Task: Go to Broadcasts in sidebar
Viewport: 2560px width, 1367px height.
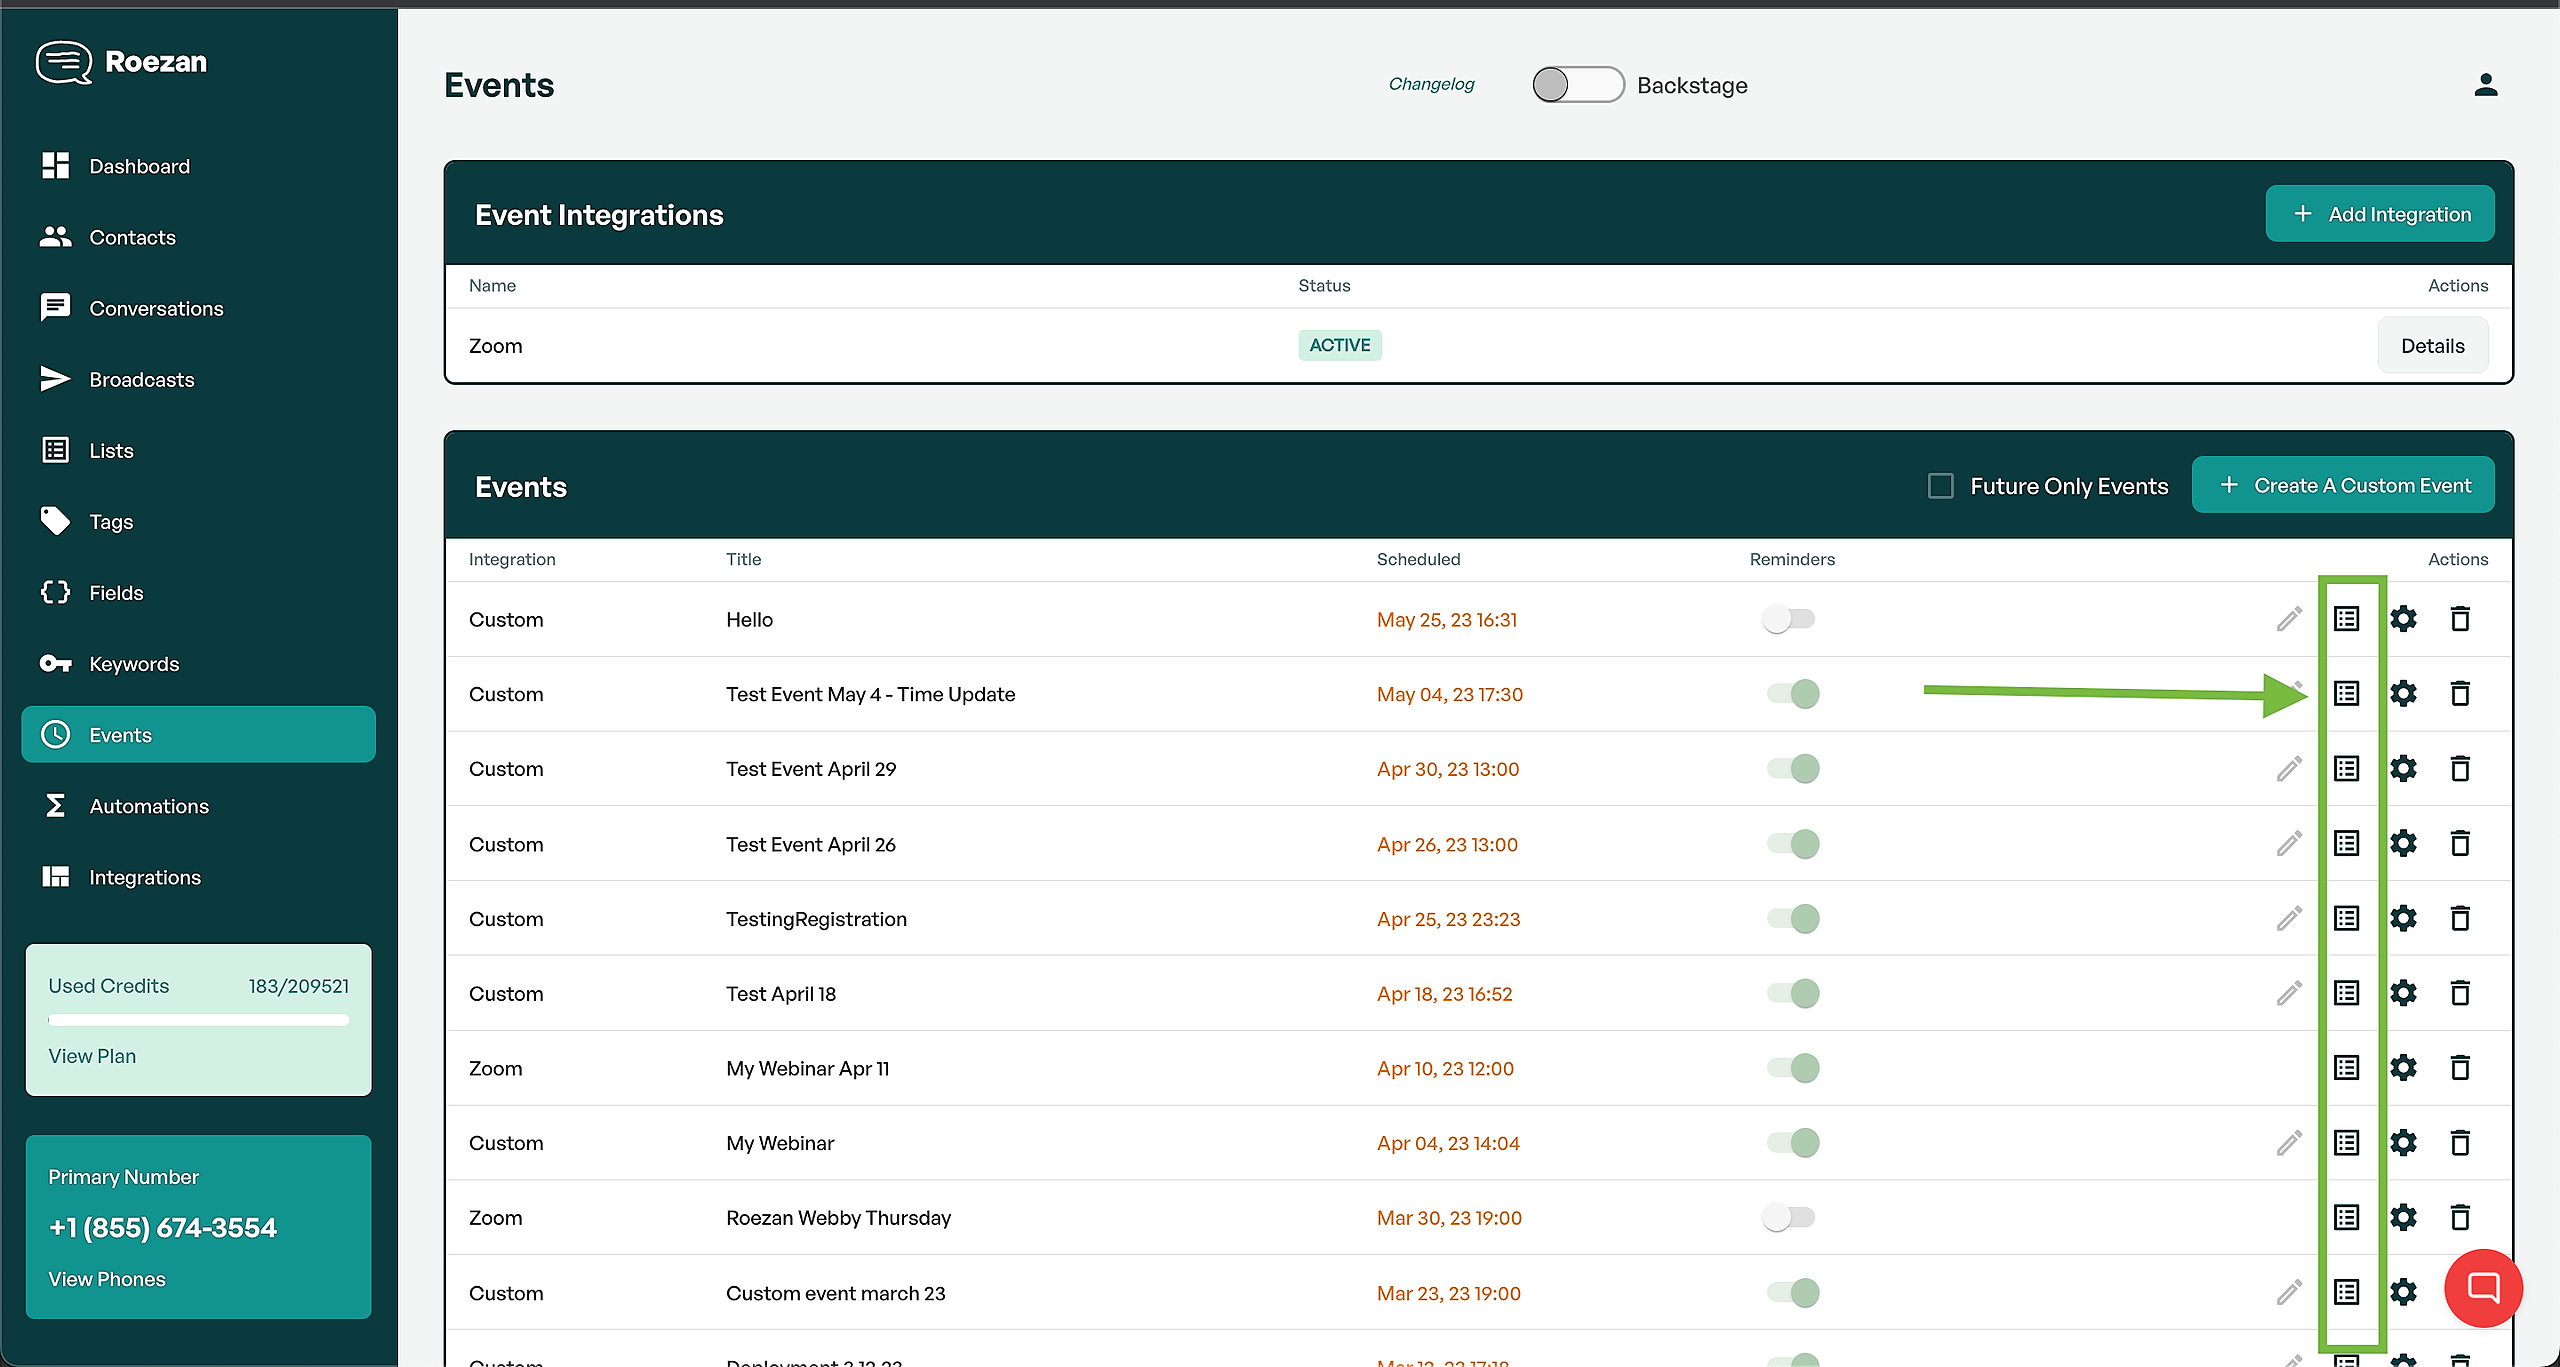Action: click(x=141, y=380)
